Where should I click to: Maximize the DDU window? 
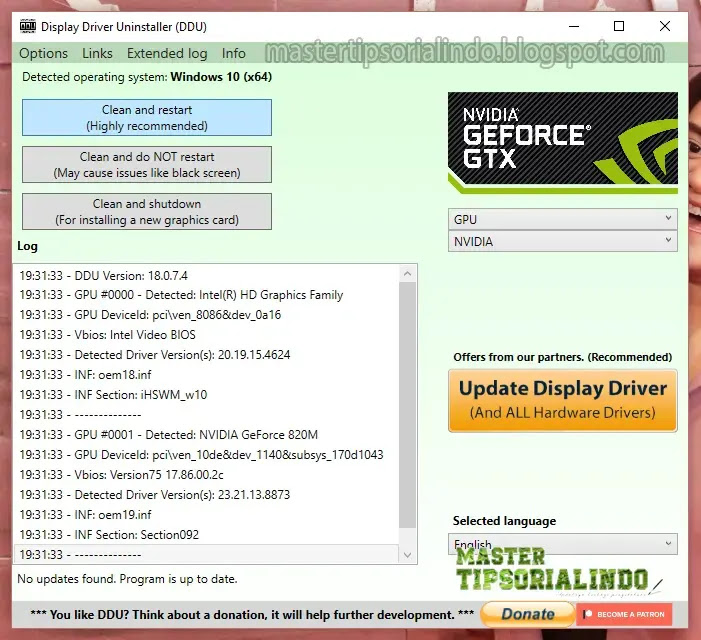[x=619, y=26]
